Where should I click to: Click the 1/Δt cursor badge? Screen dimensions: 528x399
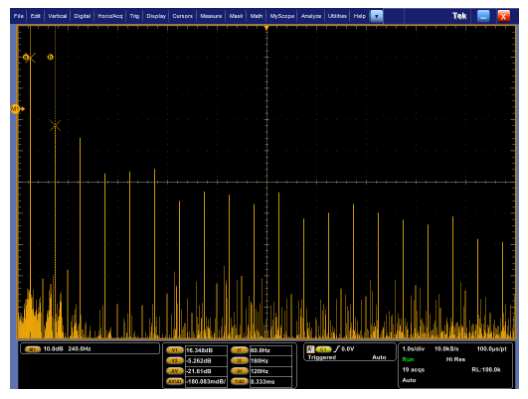[239, 381]
